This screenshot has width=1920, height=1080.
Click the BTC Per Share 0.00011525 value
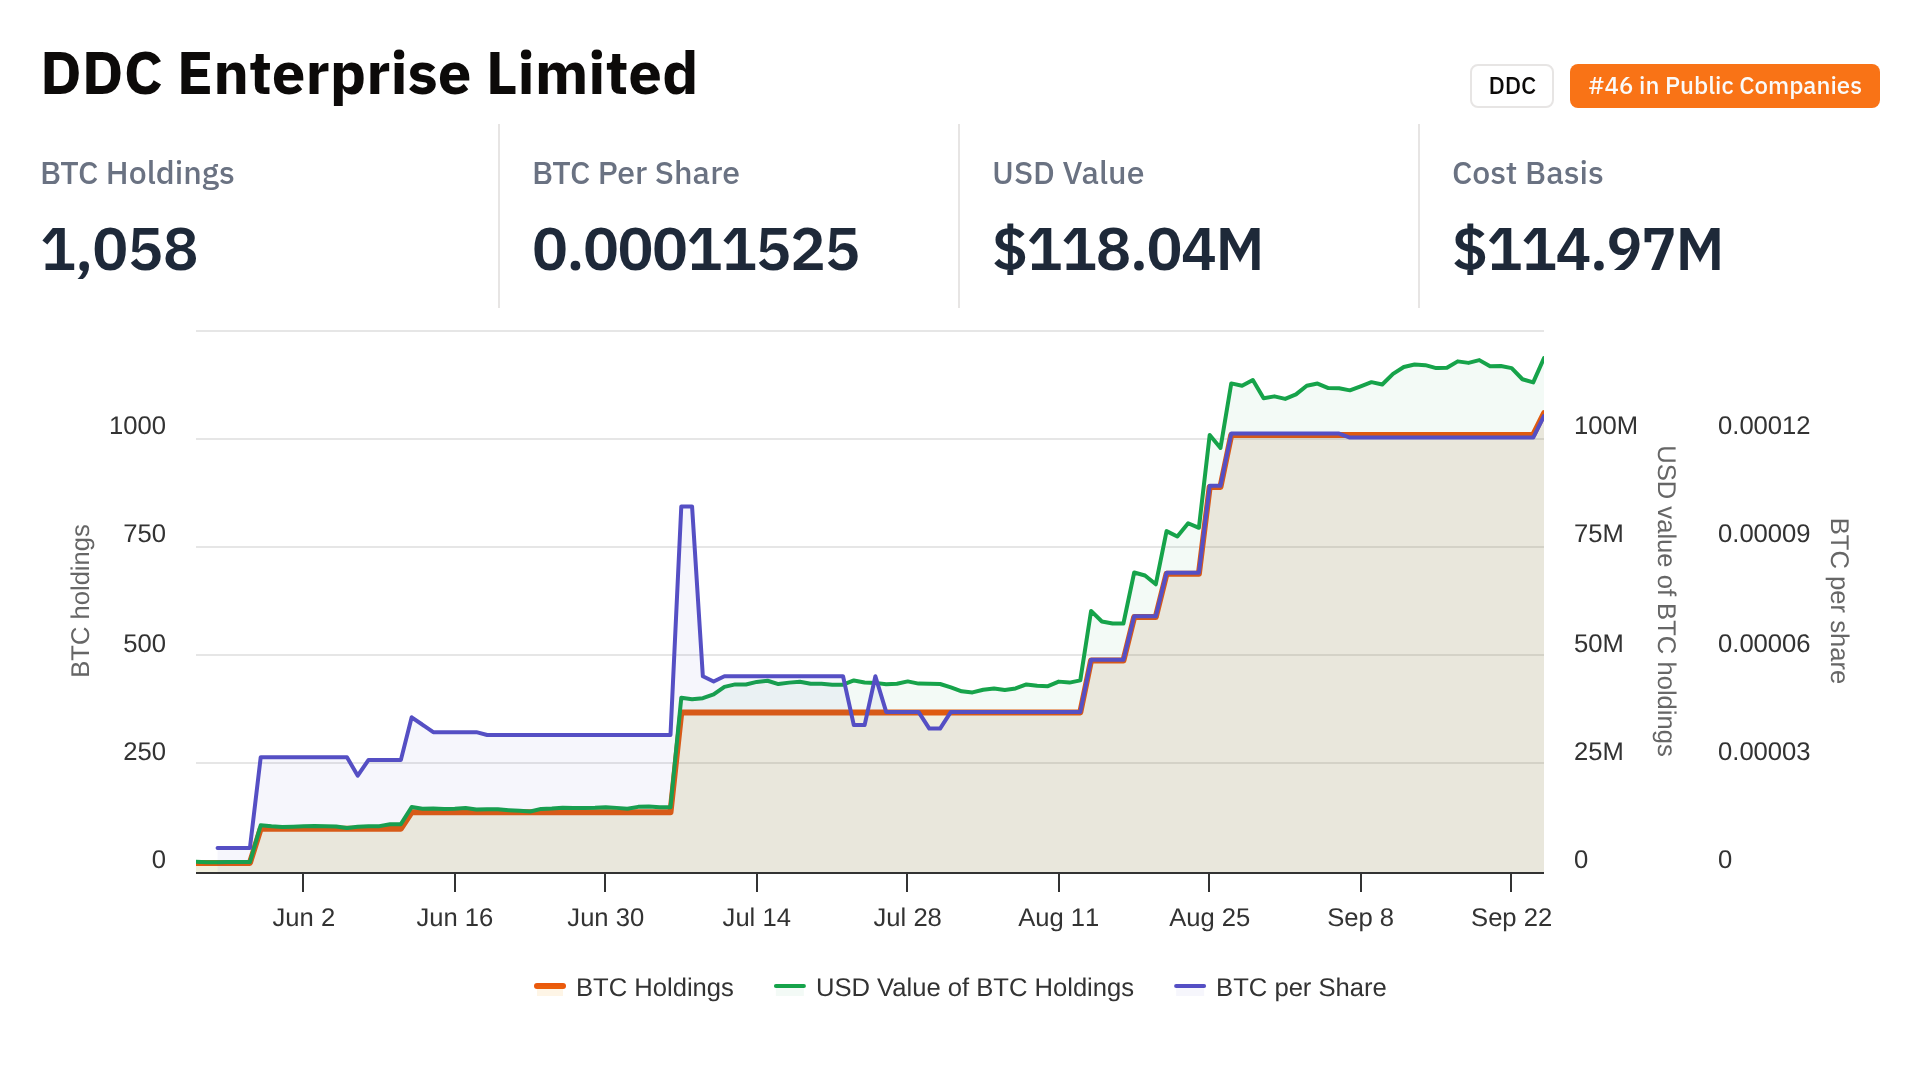click(695, 250)
